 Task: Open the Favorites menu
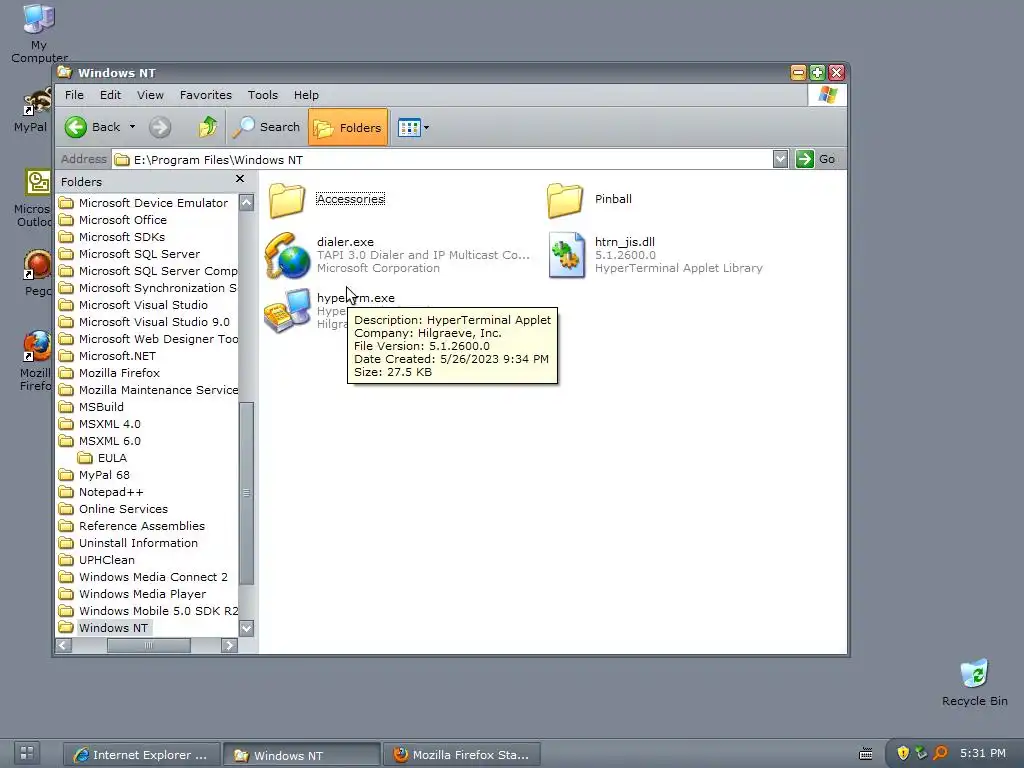click(x=206, y=95)
